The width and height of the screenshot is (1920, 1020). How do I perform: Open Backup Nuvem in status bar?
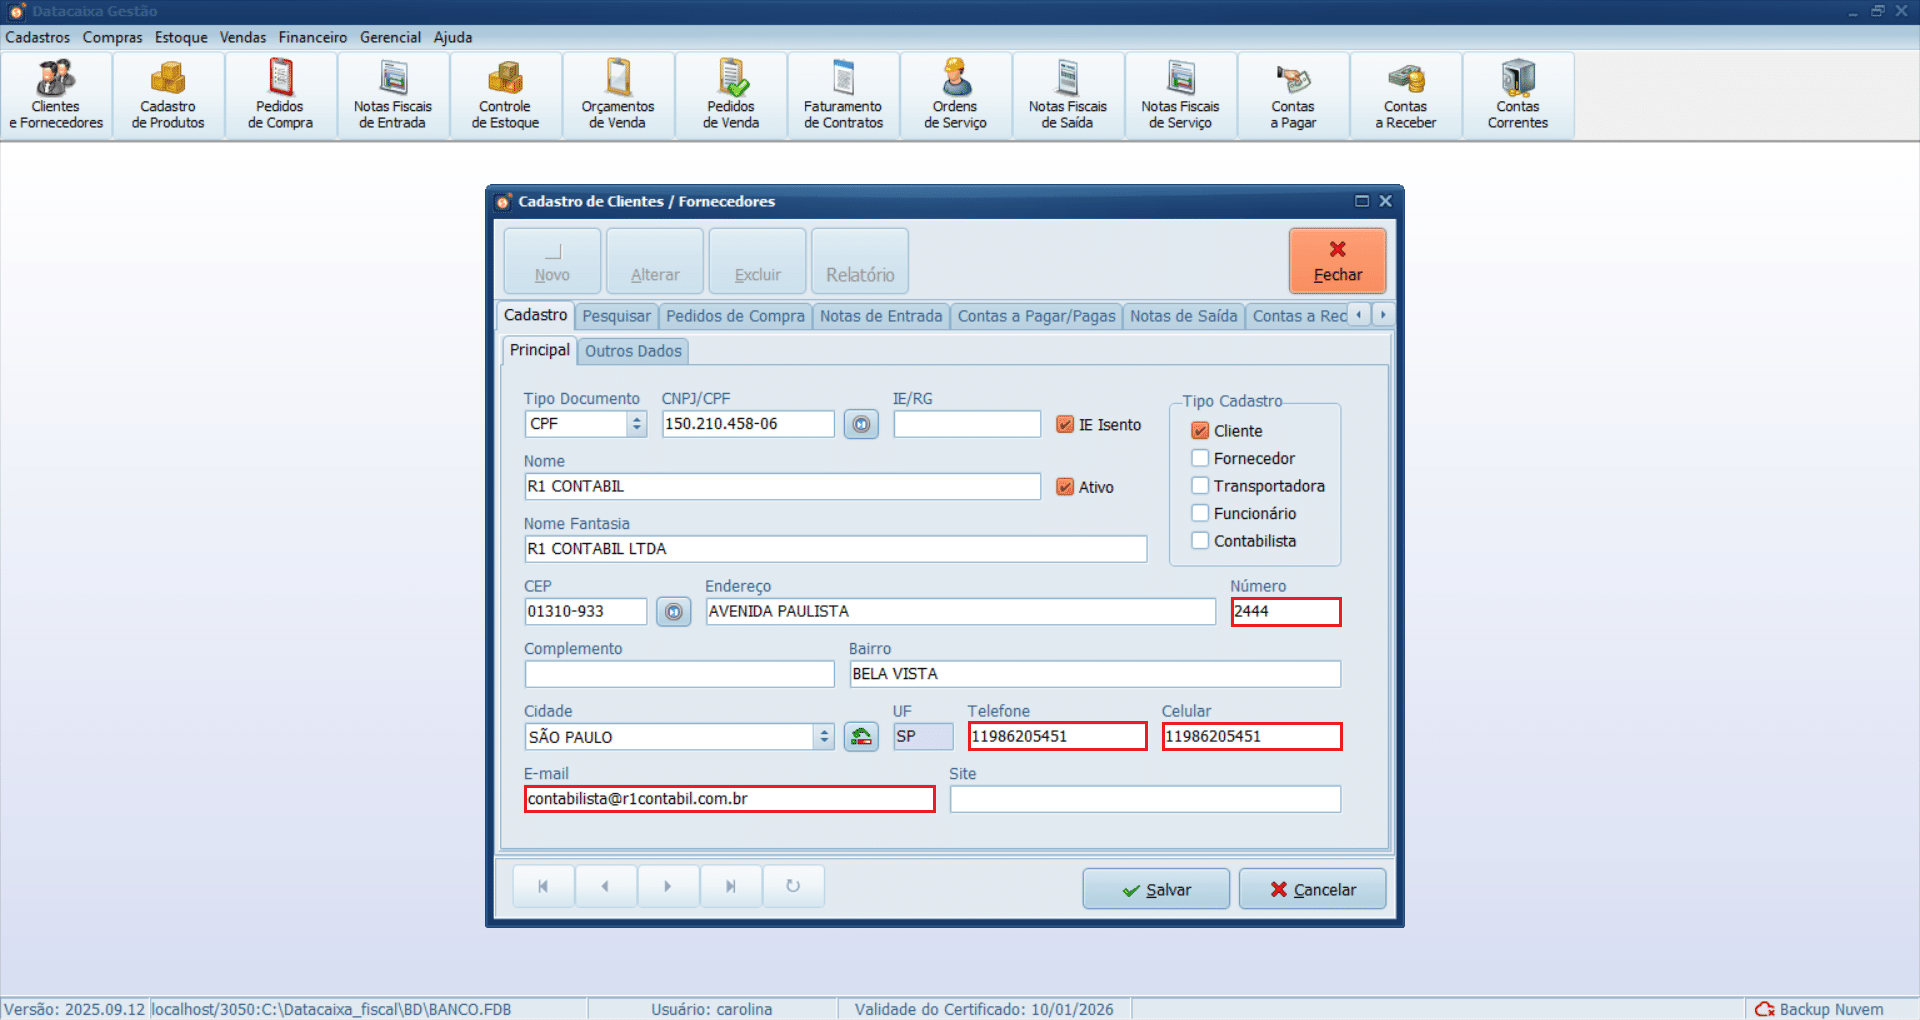pos(1820,1009)
